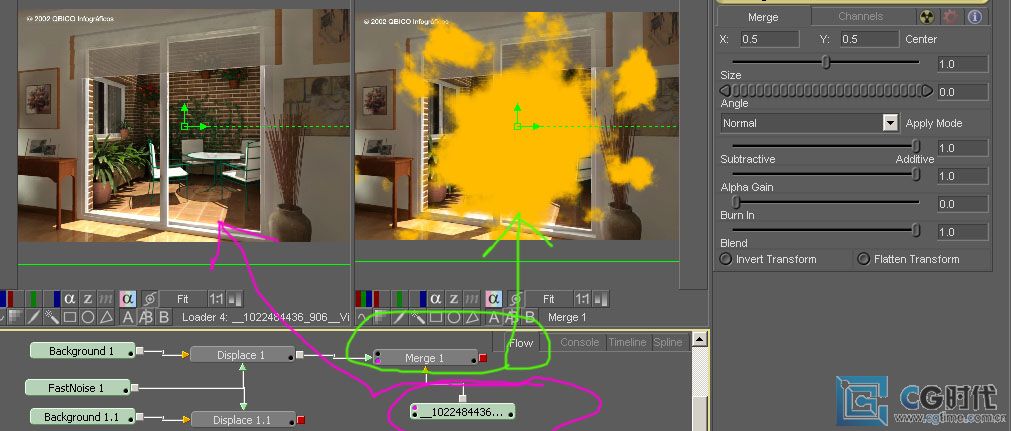The height and width of the screenshot is (431, 1011).
Task: Click the Z depth channel icon in right viewer
Action: pyautogui.click(x=455, y=298)
